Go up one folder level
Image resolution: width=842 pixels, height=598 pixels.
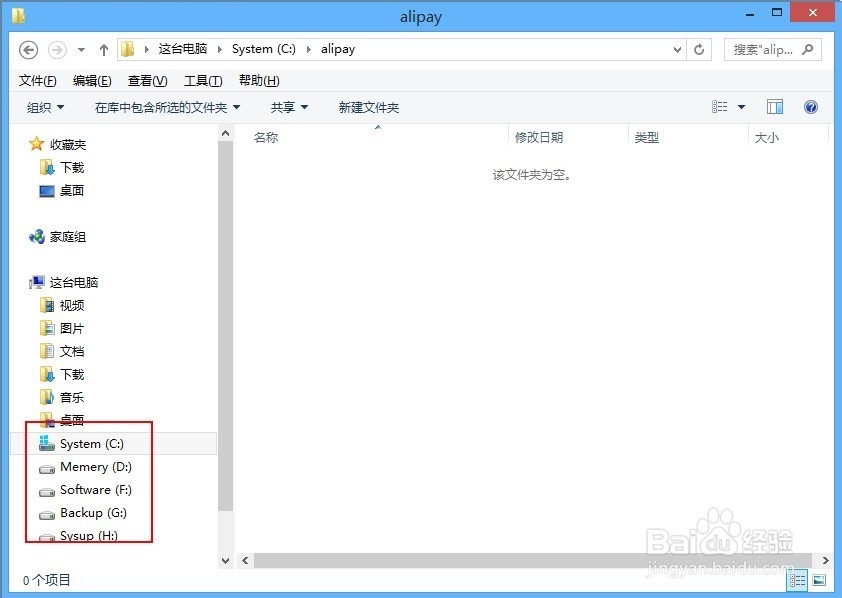point(104,50)
